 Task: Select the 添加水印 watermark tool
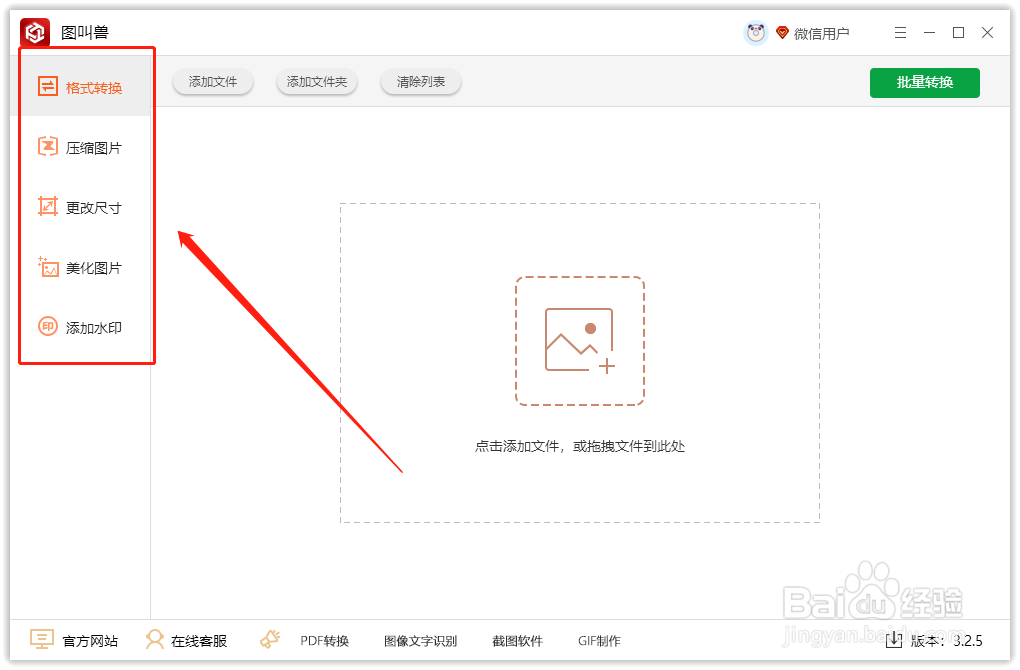point(84,327)
